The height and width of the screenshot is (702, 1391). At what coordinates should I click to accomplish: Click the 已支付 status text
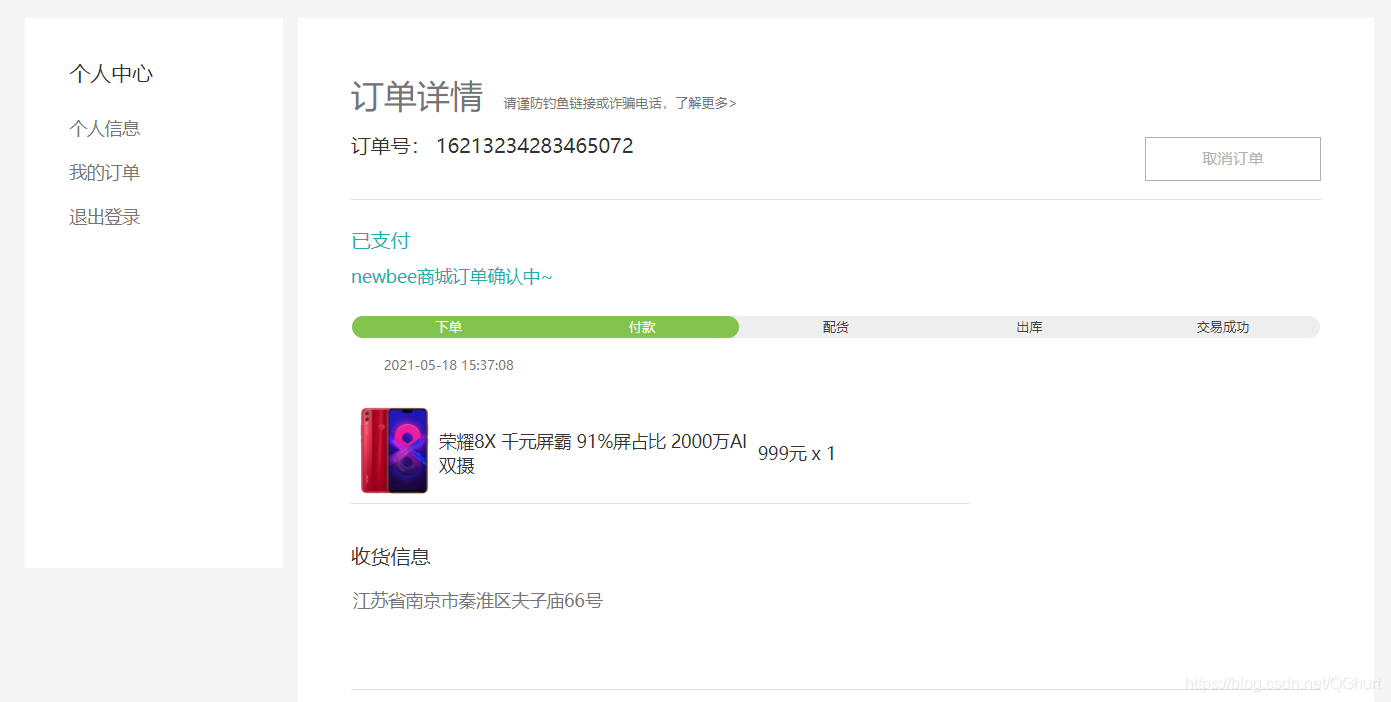click(x=381, y=241)
